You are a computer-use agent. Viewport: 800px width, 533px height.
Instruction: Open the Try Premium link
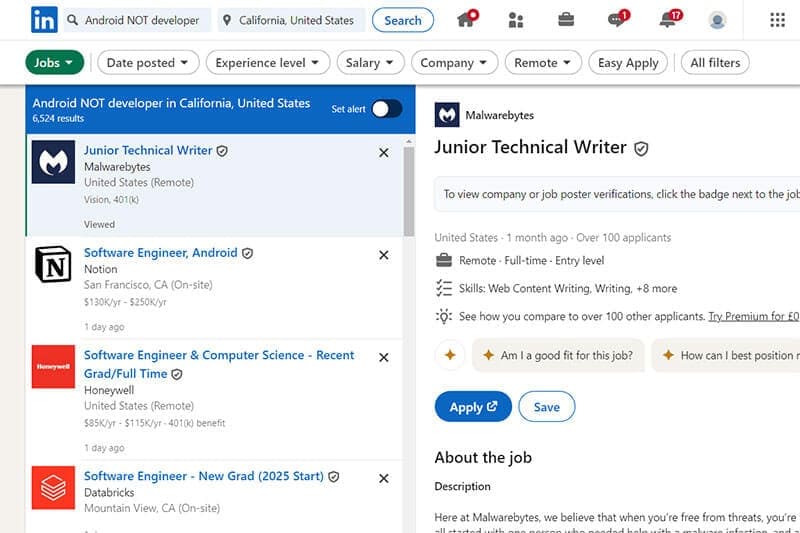click(754, 316)
